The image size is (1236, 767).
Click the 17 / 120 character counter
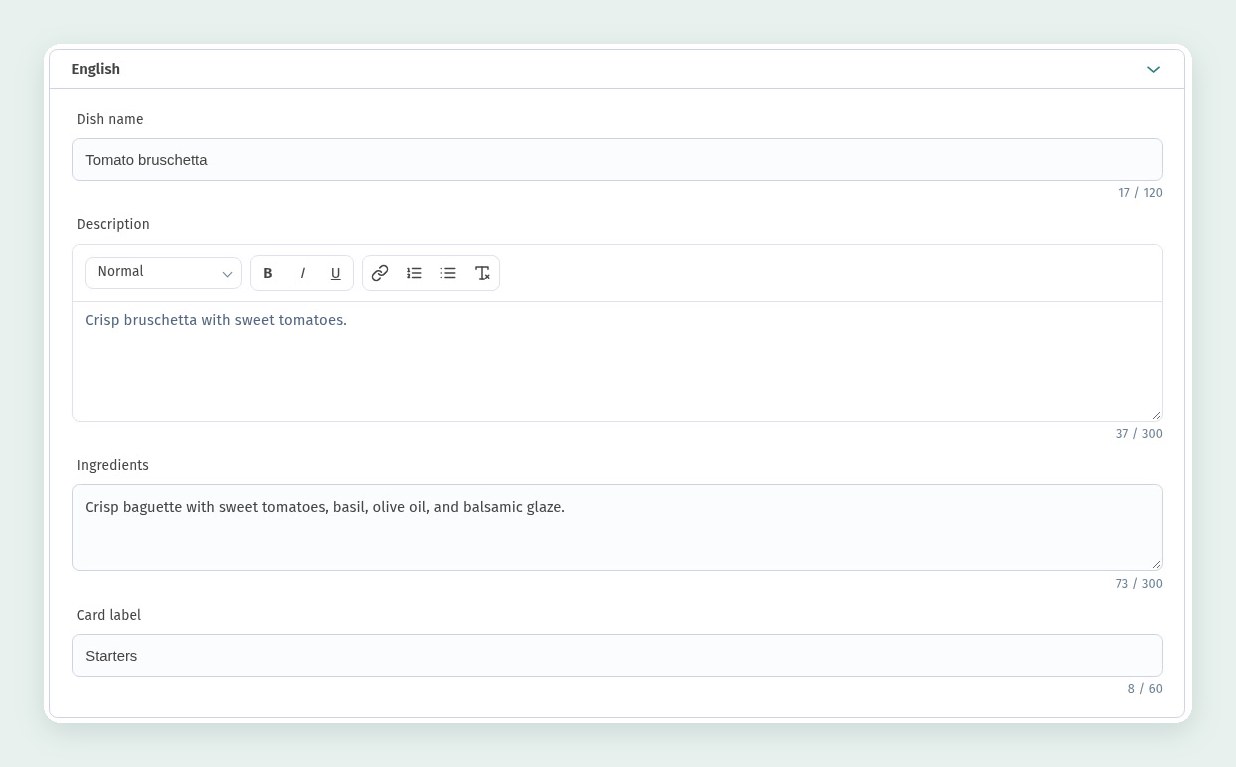pos(1140,193)
